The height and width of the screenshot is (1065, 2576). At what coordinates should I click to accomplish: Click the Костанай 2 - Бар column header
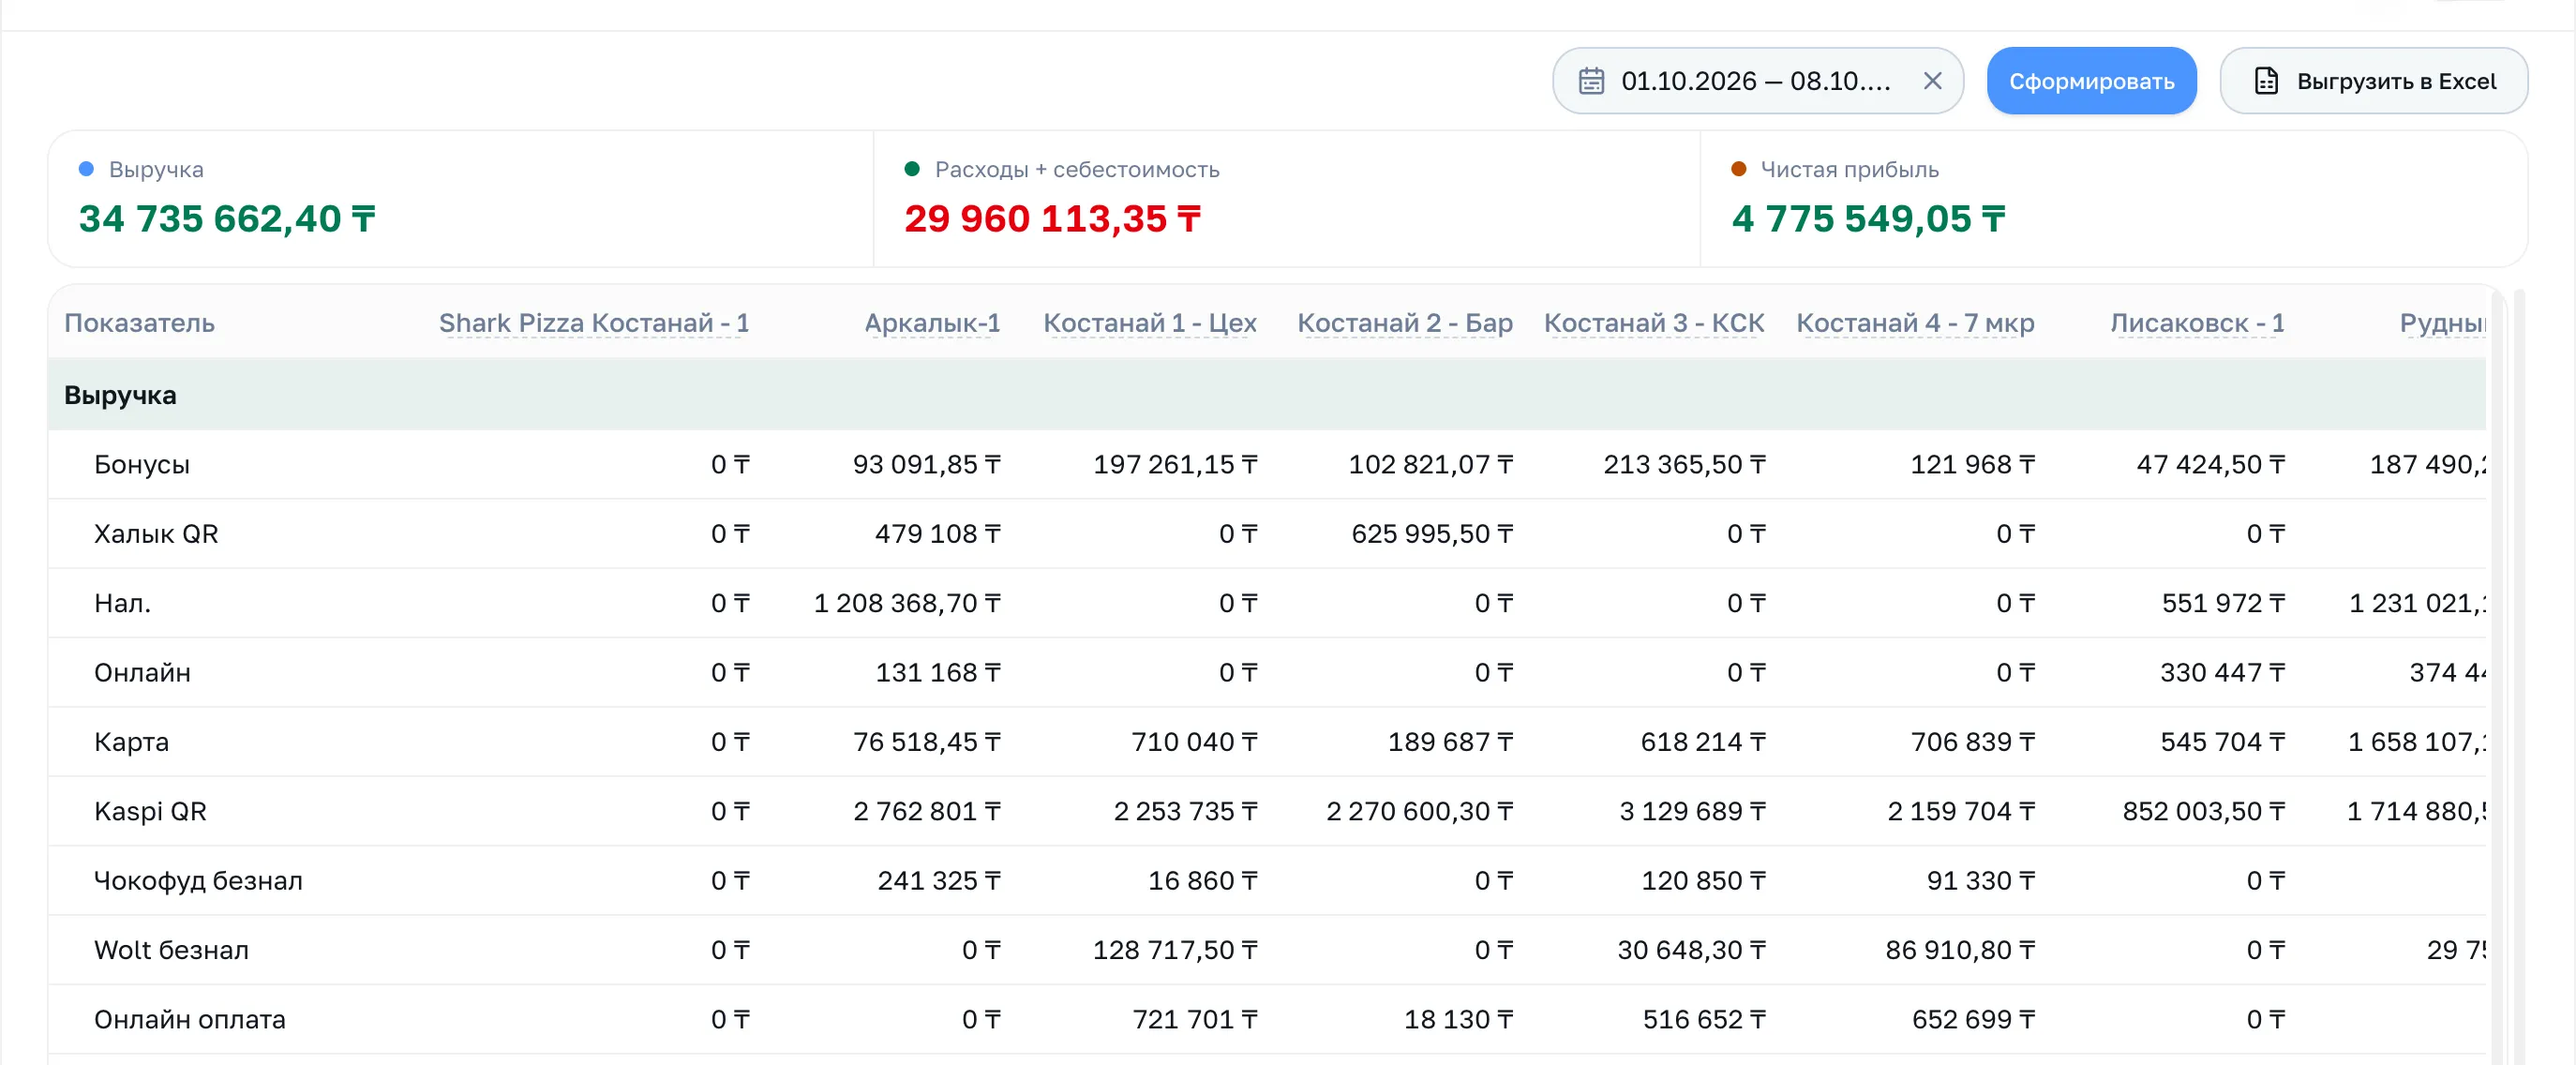point(1405,323)
